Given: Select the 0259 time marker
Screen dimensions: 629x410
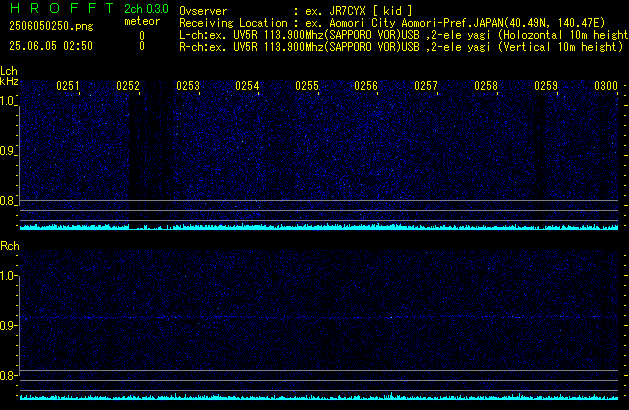Looking at the screenshot, I should [x=546, y=86].
